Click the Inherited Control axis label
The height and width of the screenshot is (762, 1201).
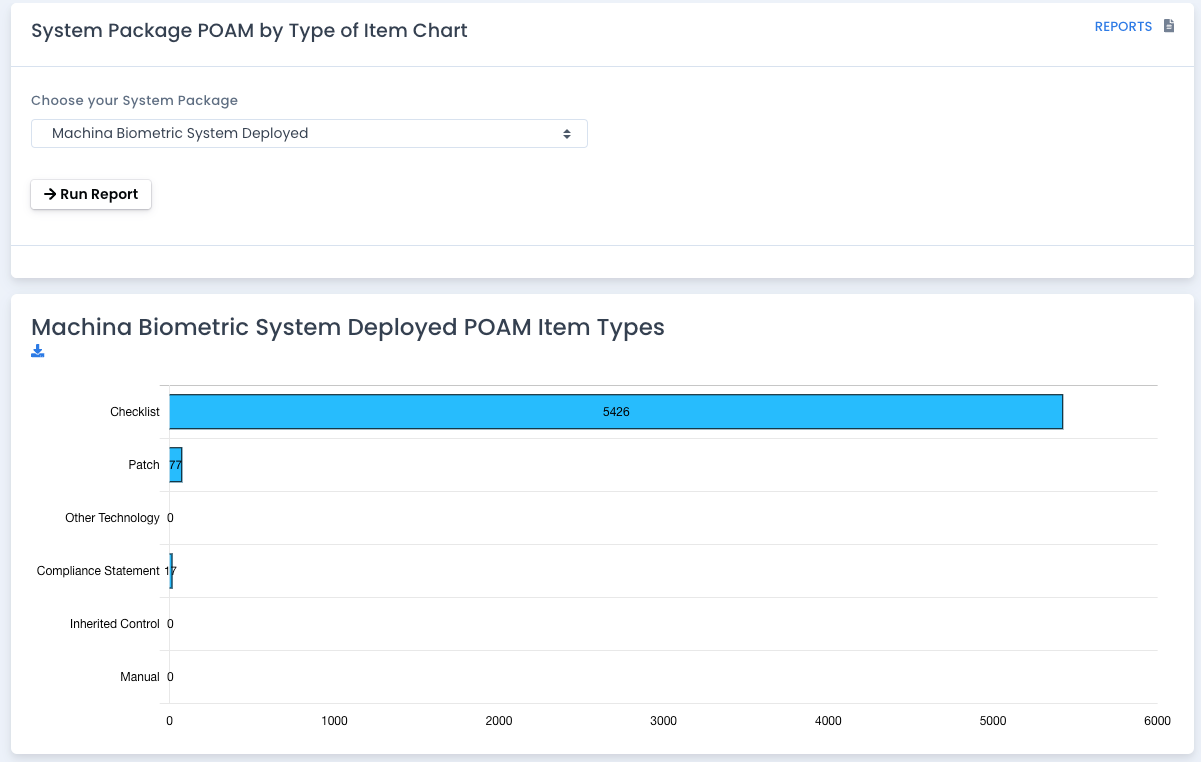click(115, 624)
